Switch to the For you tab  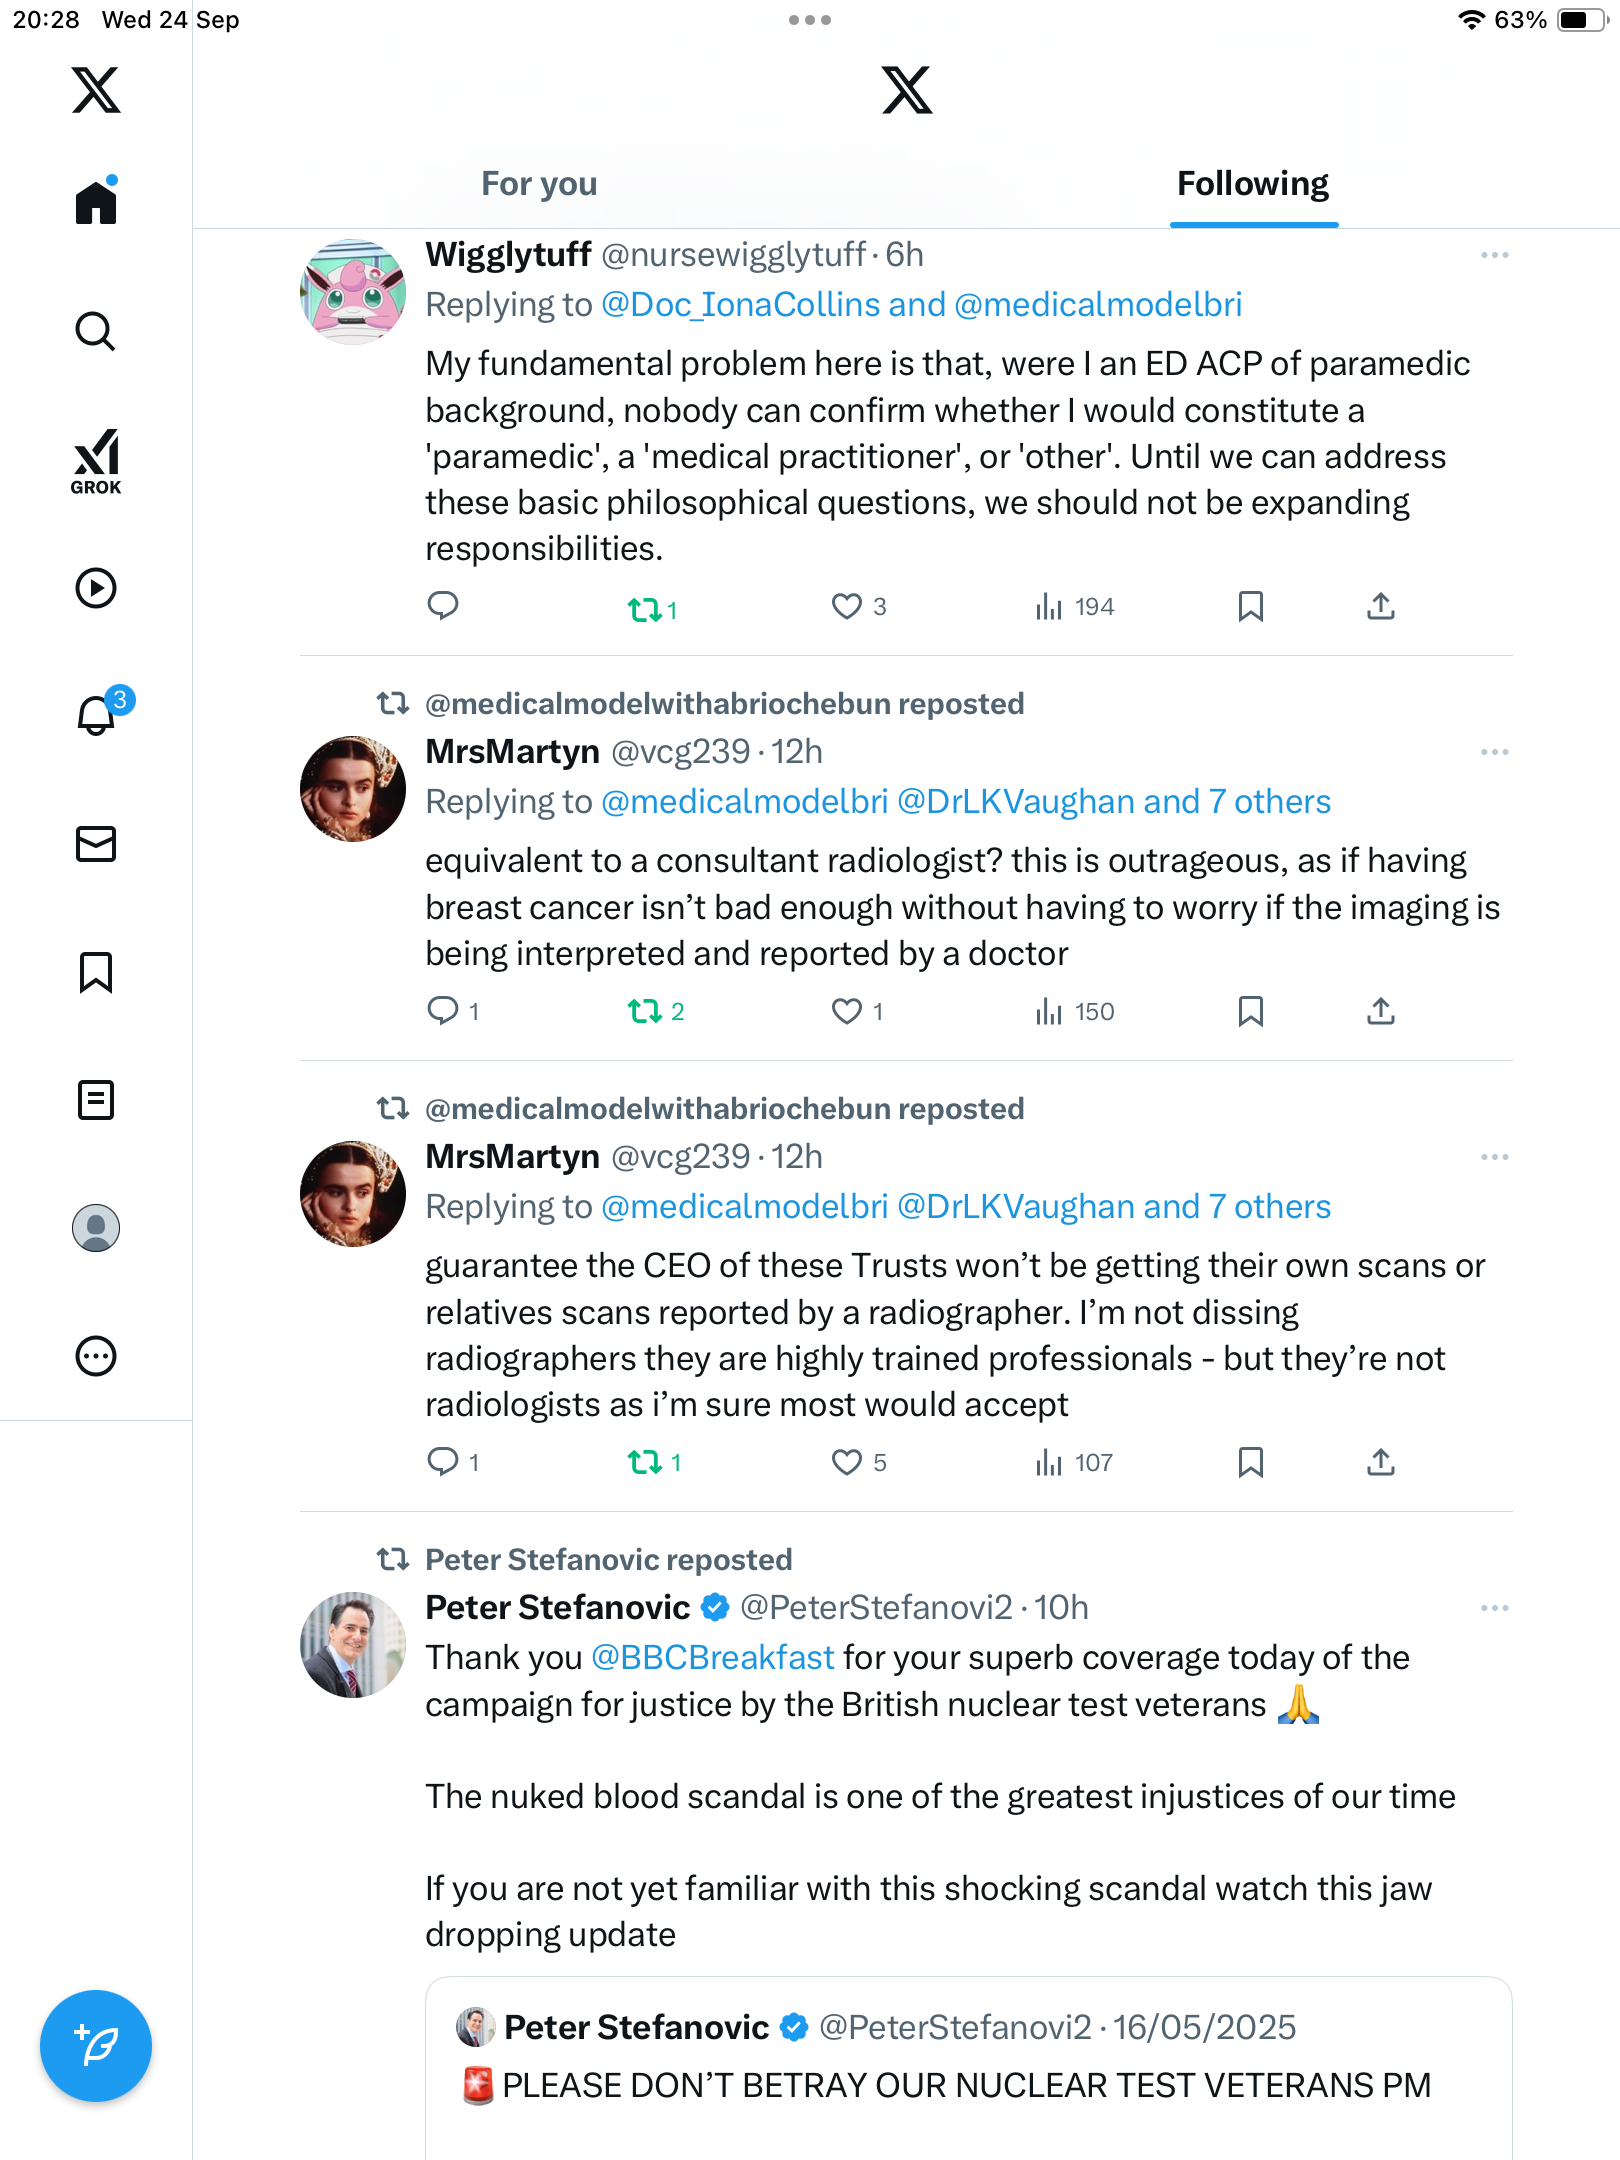(x=539, y=184)
